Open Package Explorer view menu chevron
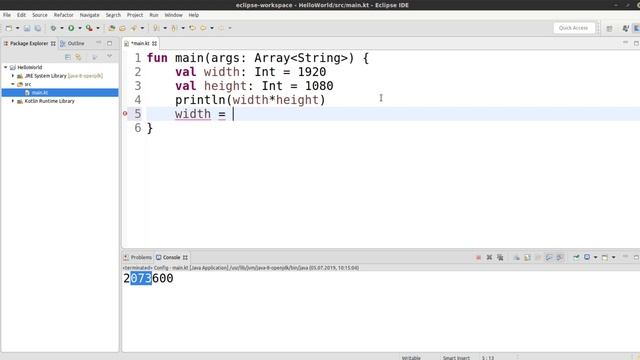 coord(109,56)
